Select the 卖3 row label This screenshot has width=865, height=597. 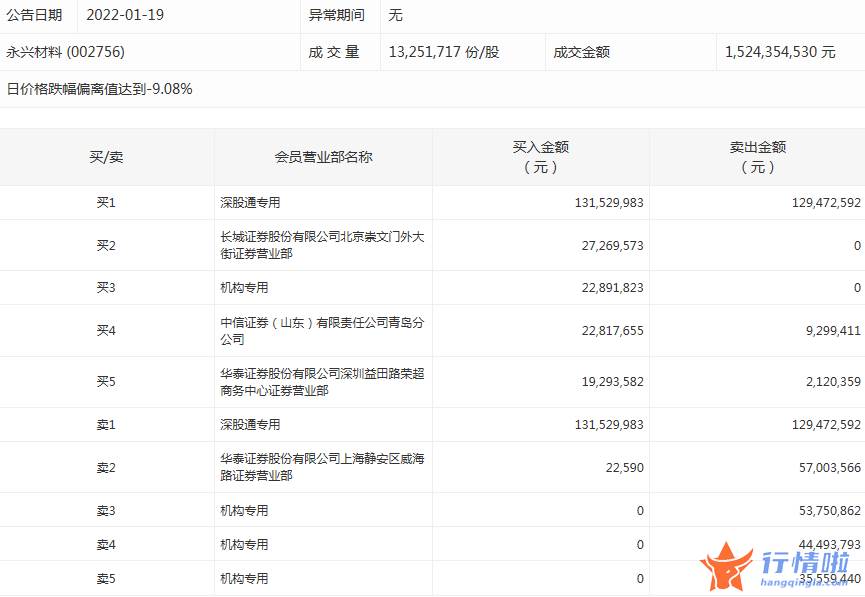106,510
